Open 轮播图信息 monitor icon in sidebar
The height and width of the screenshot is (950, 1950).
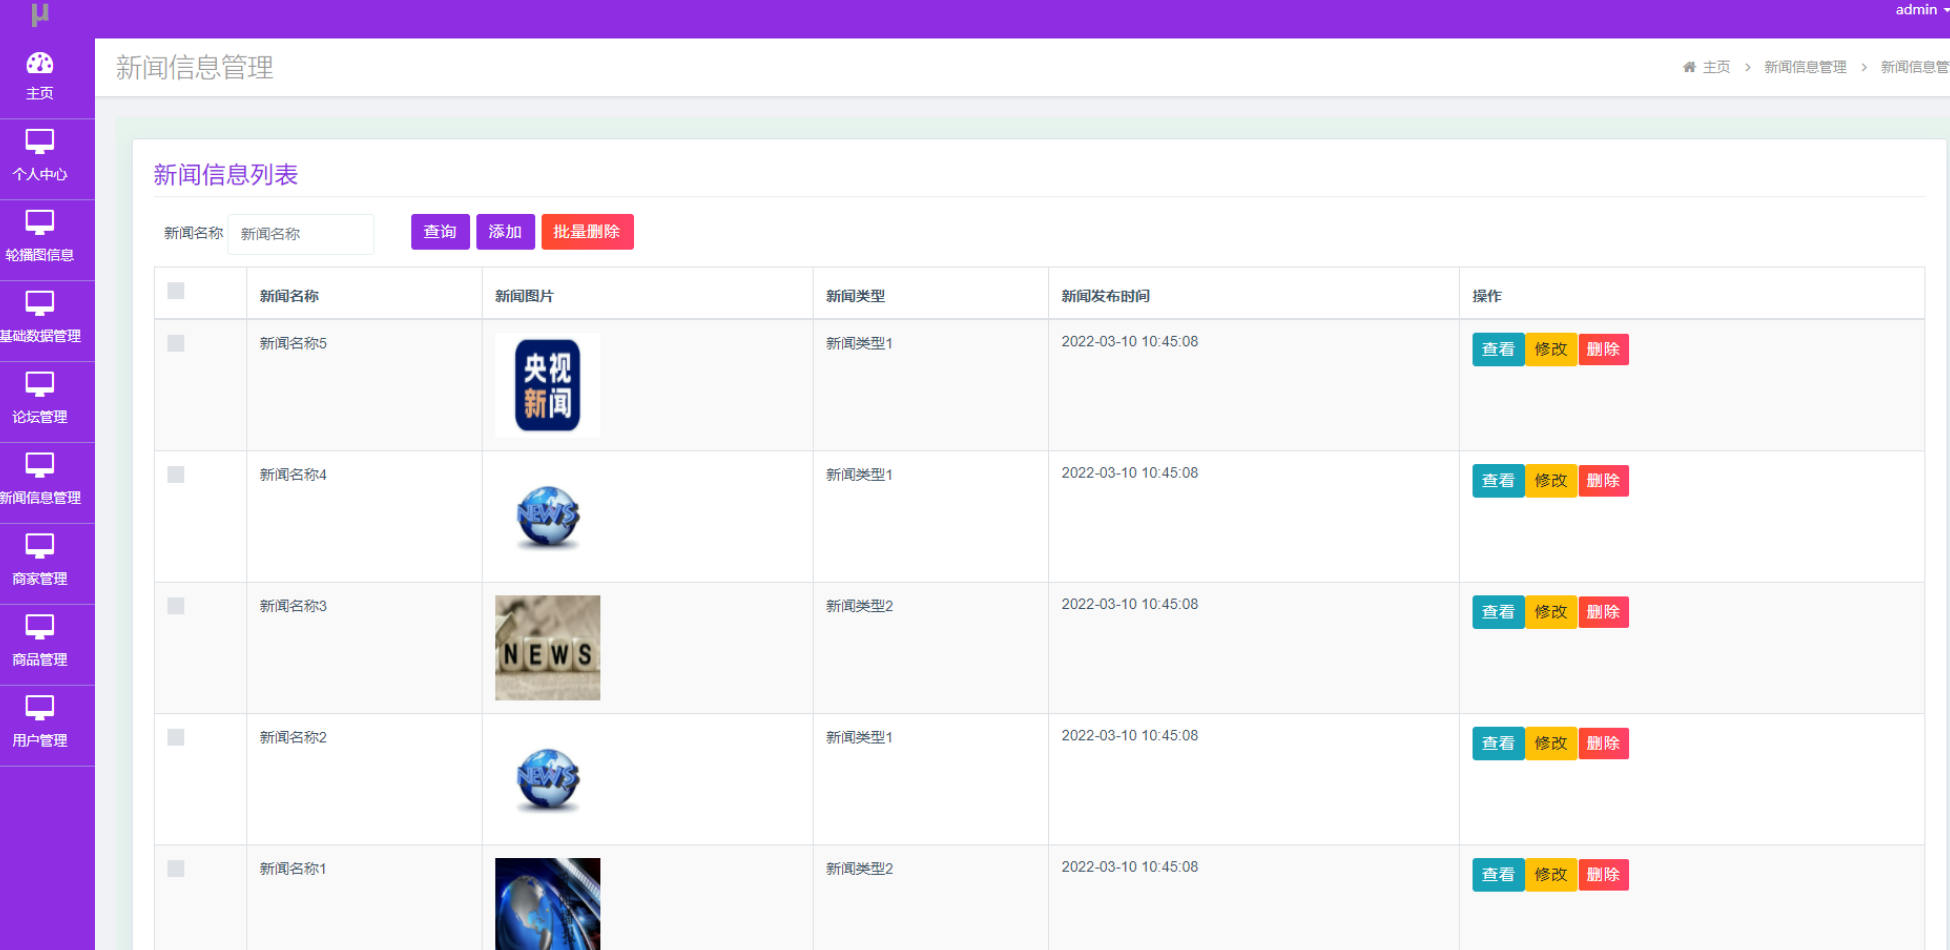[x=40, y=223]
